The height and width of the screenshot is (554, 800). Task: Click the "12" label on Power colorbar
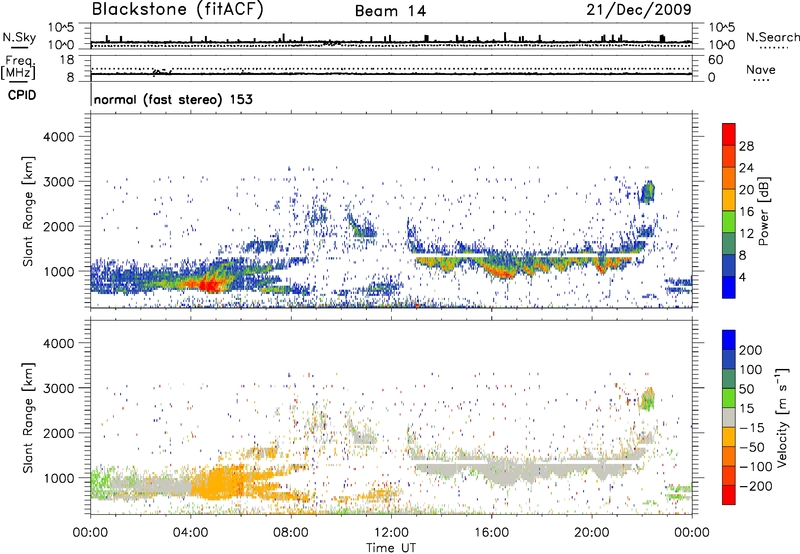point(746,234)
